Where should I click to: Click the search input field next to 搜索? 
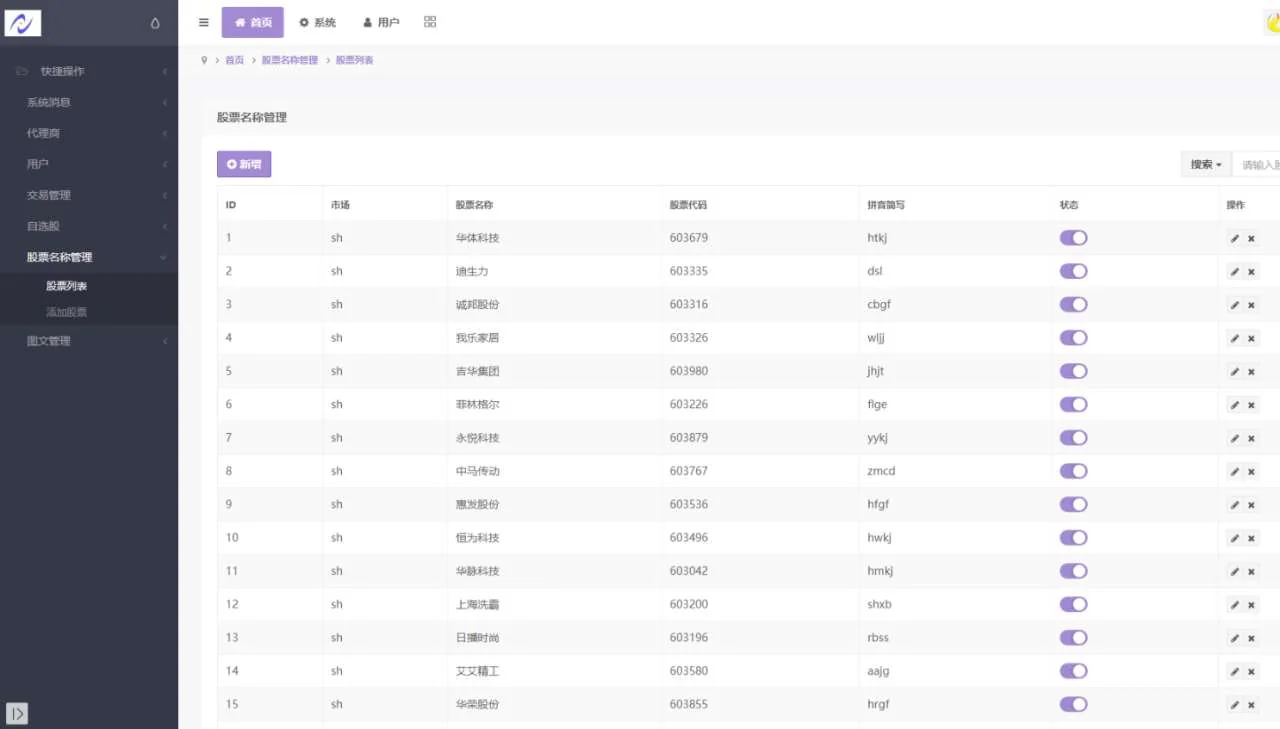pos(1258,165)
